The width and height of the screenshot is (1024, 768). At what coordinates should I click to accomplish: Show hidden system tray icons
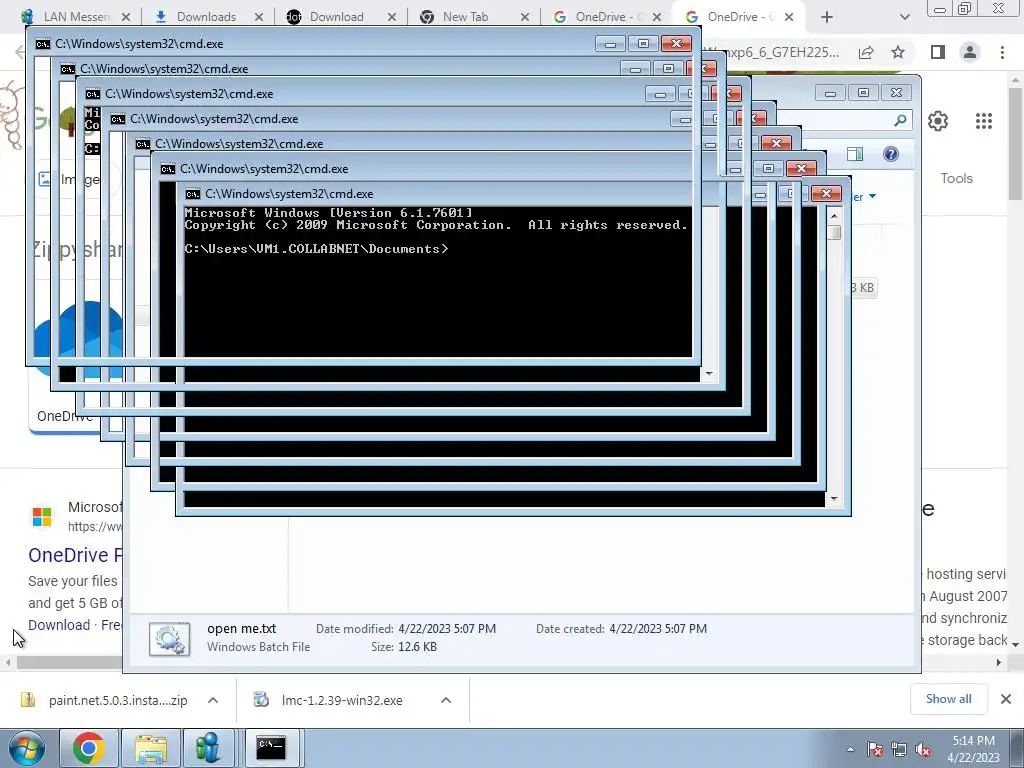(850, 749)
